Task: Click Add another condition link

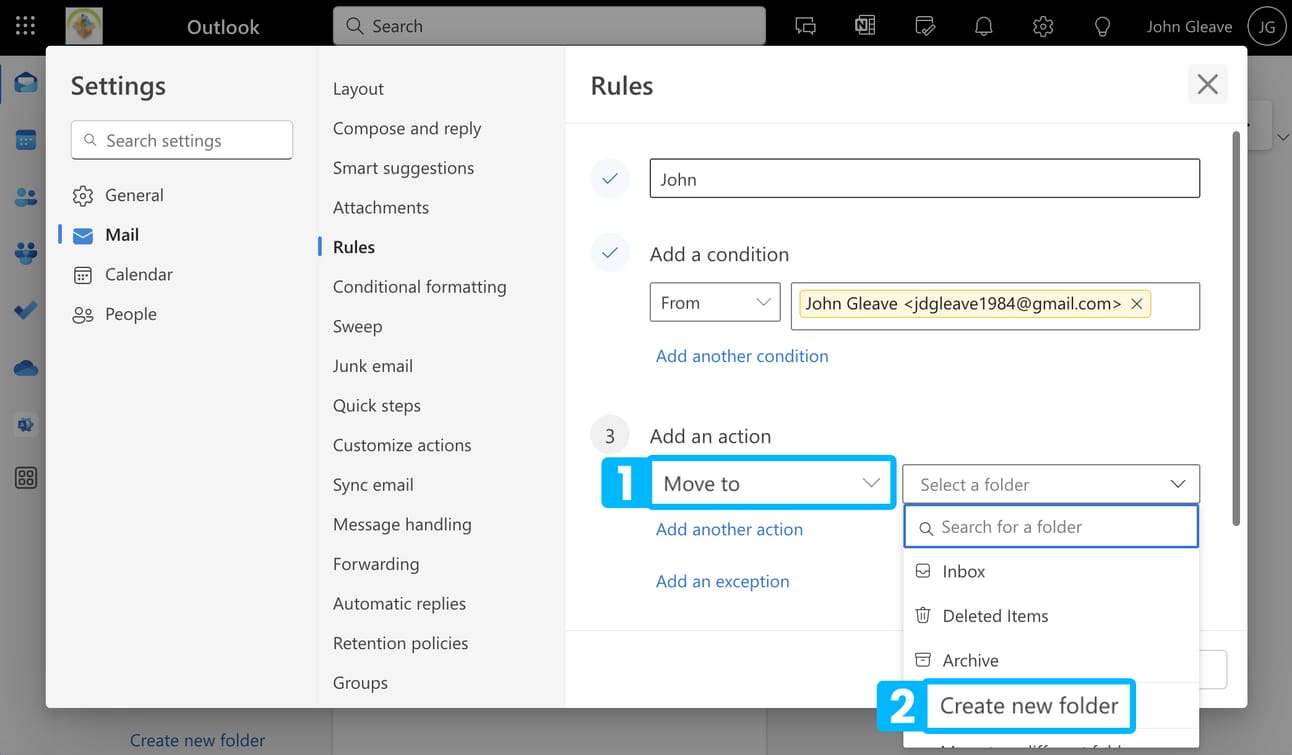Action: [x=742, y=356]
